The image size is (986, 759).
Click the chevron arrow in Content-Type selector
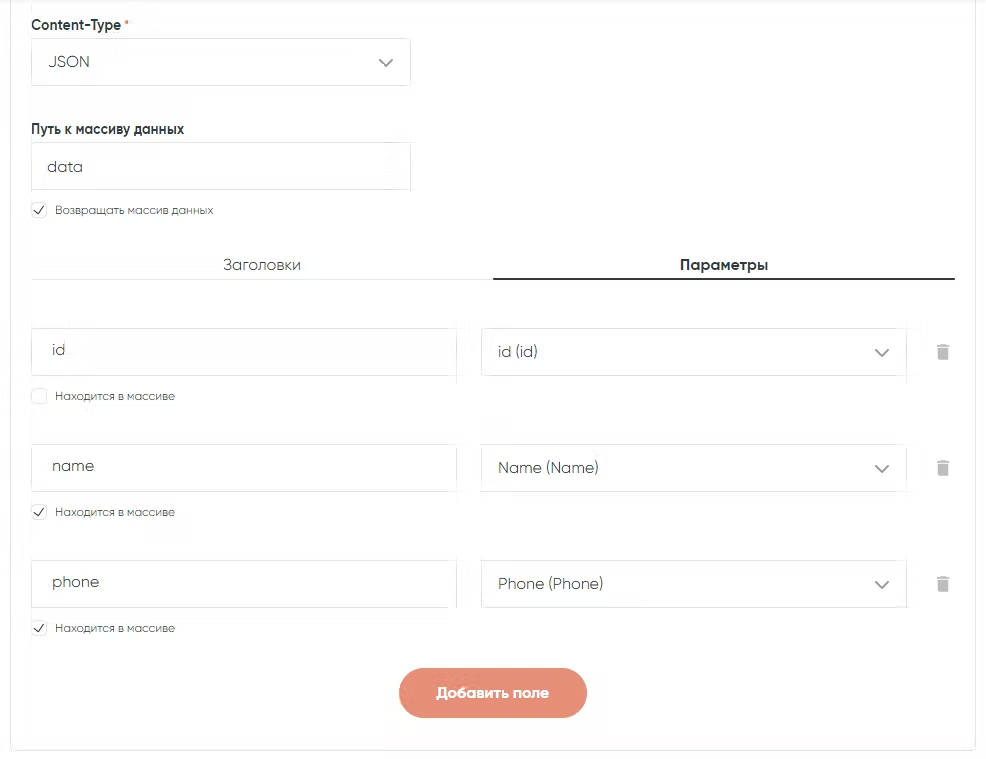[x=386, y=62]
